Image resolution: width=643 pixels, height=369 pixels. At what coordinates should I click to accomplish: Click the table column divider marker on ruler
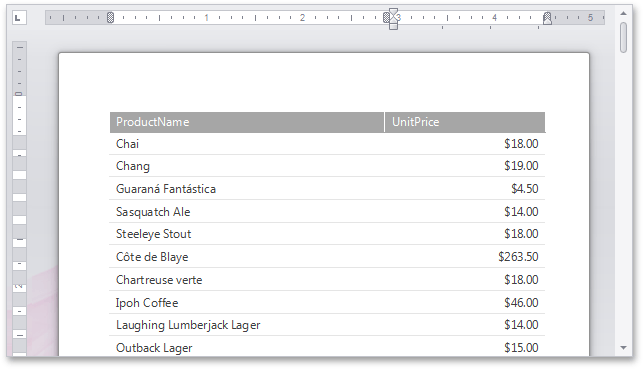[x=386, y=17]
